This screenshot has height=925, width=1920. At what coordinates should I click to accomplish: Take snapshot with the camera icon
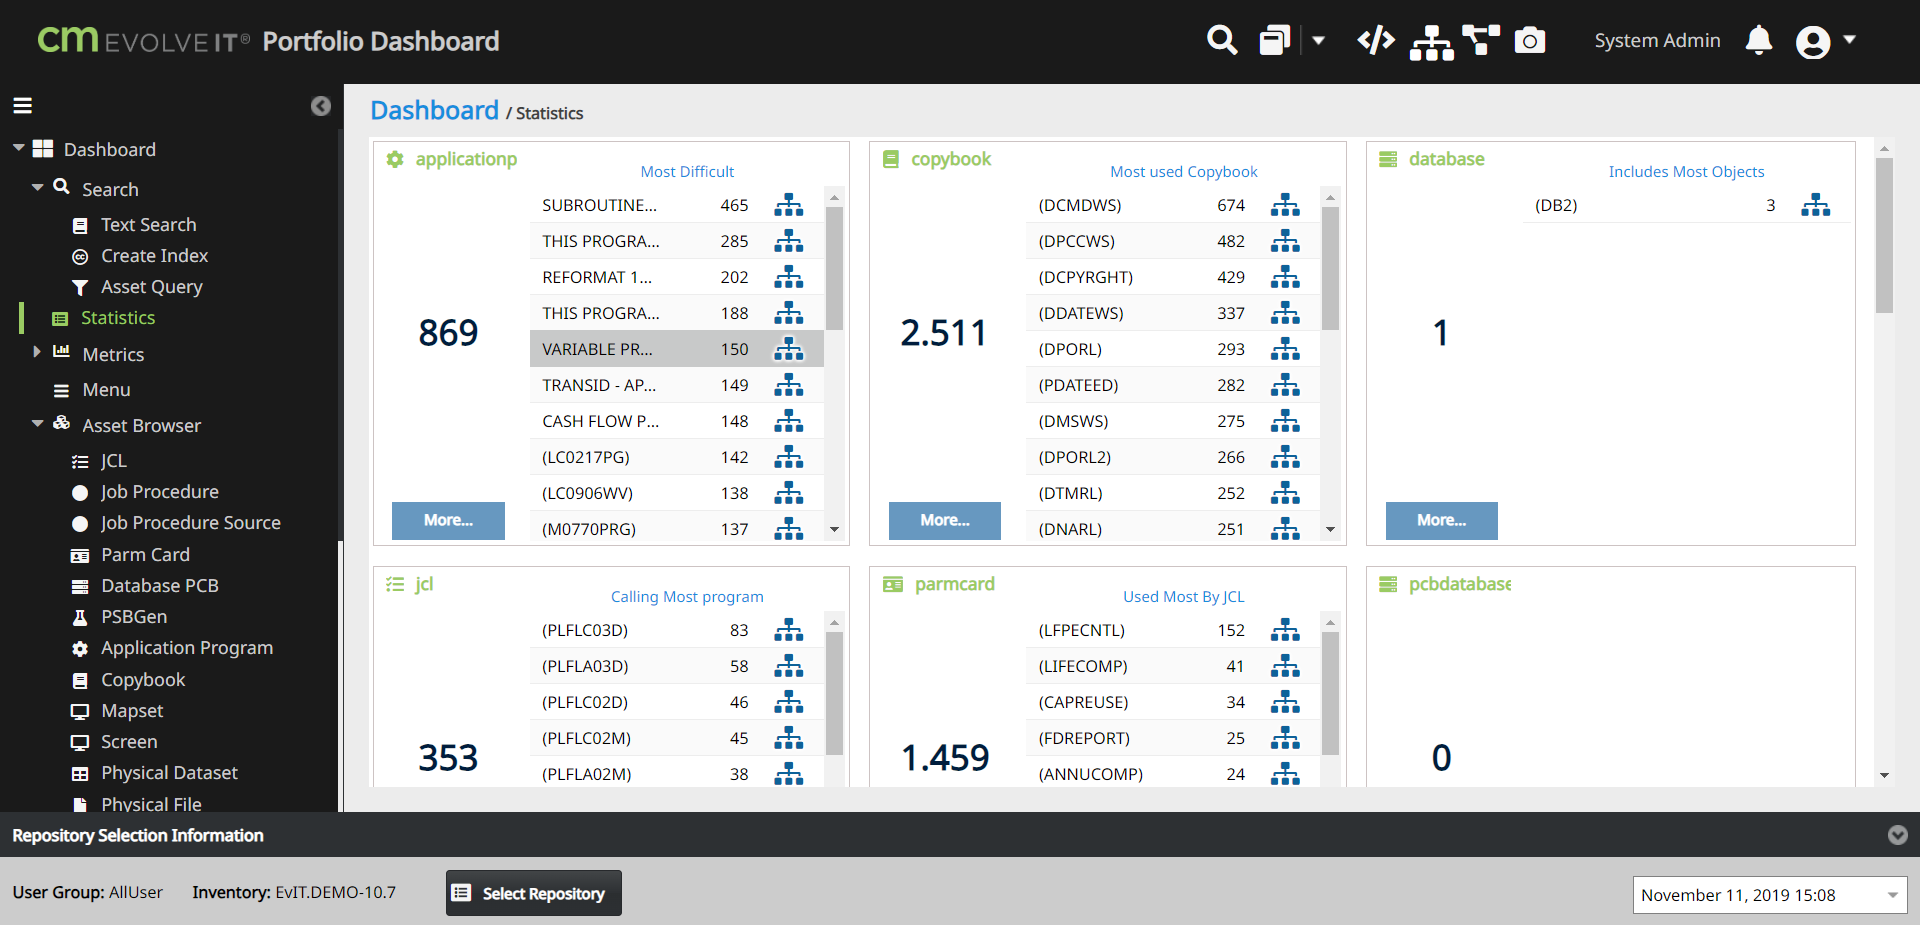(1530, 40)
